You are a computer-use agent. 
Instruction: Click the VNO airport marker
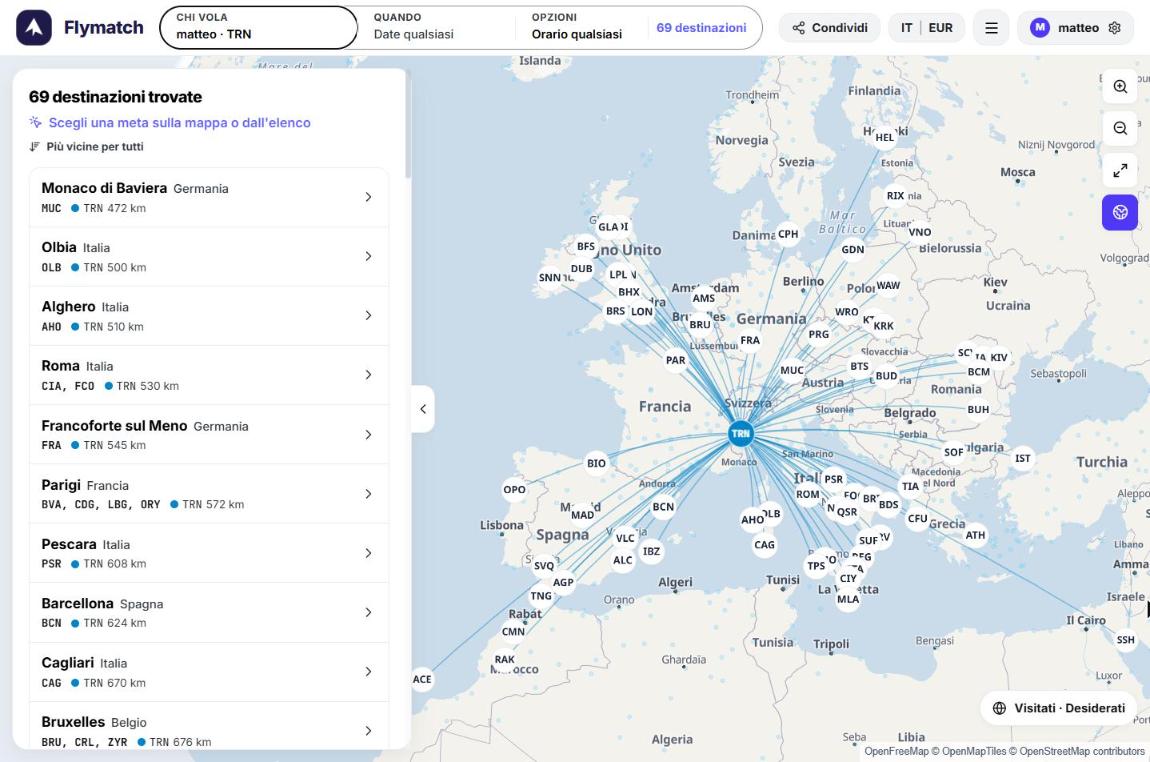click(x=920, y=232)
